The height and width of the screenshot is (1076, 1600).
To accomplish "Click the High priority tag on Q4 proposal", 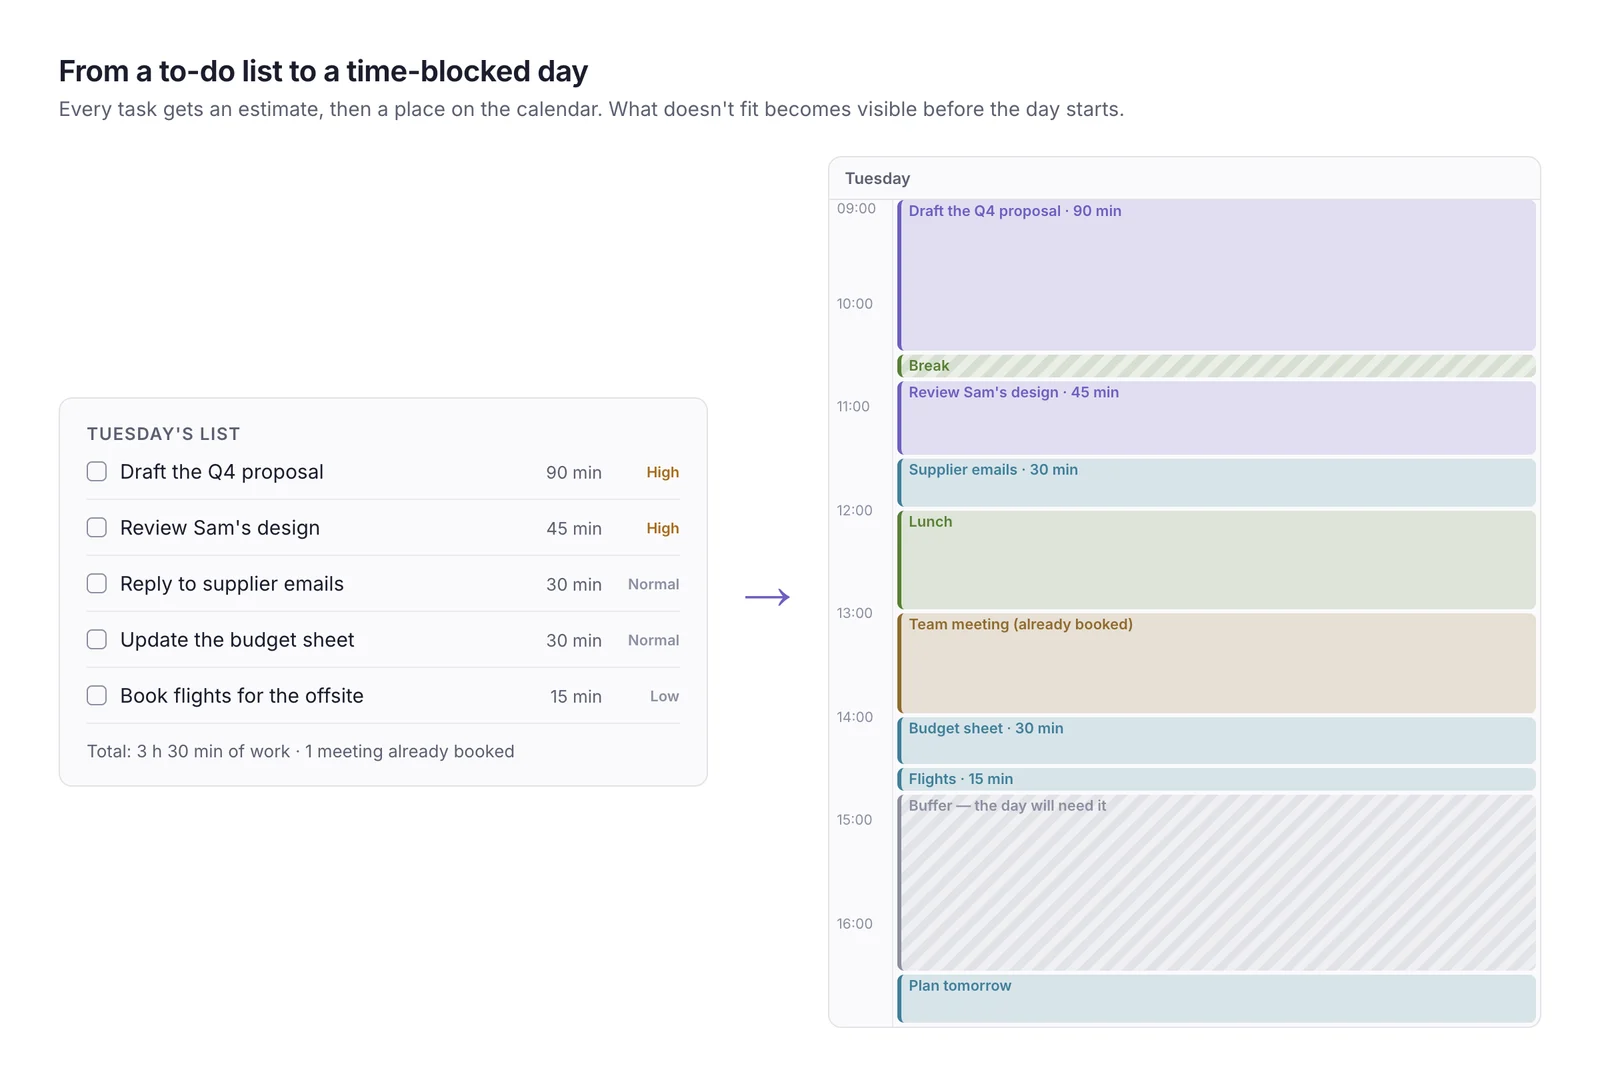I will pyautogui.click(x=662, y=472).
